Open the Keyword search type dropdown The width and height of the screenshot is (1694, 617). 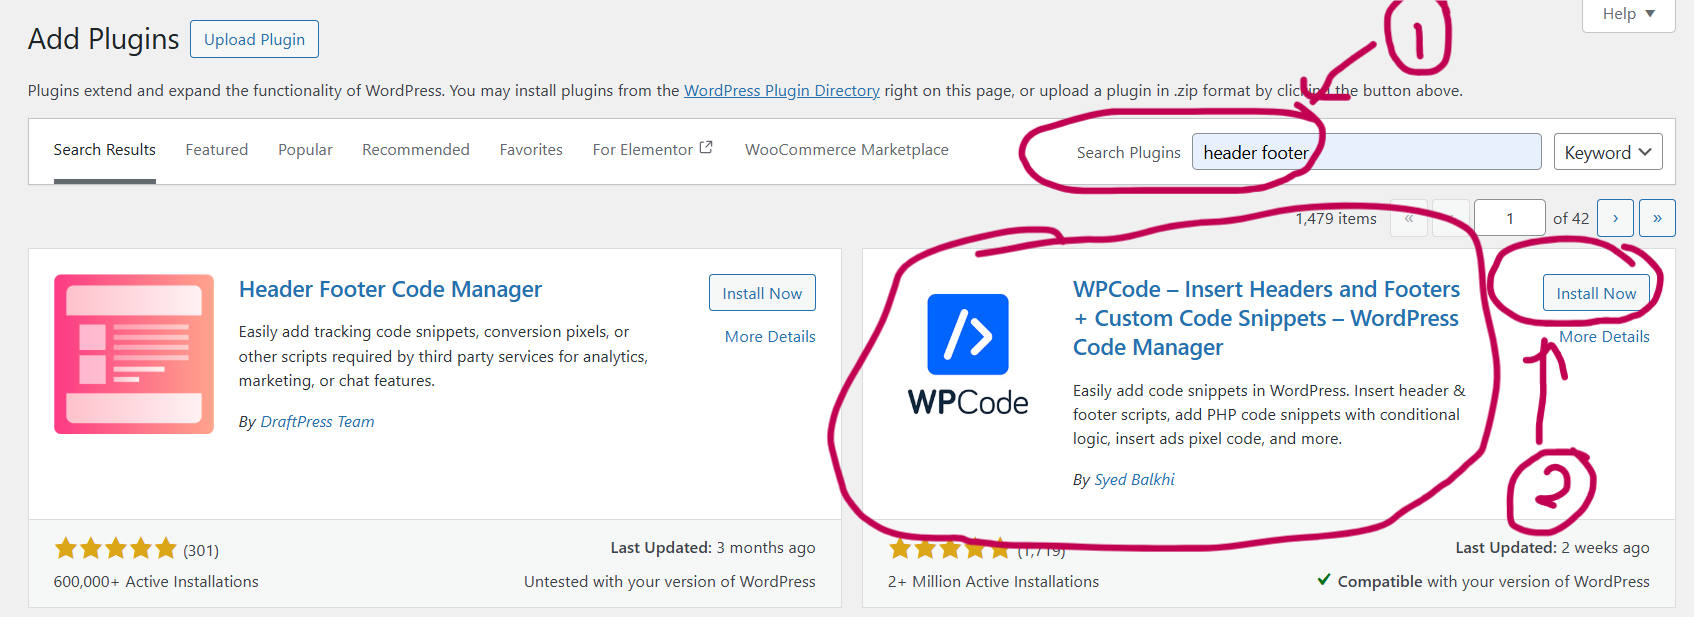coord(1608,152)
